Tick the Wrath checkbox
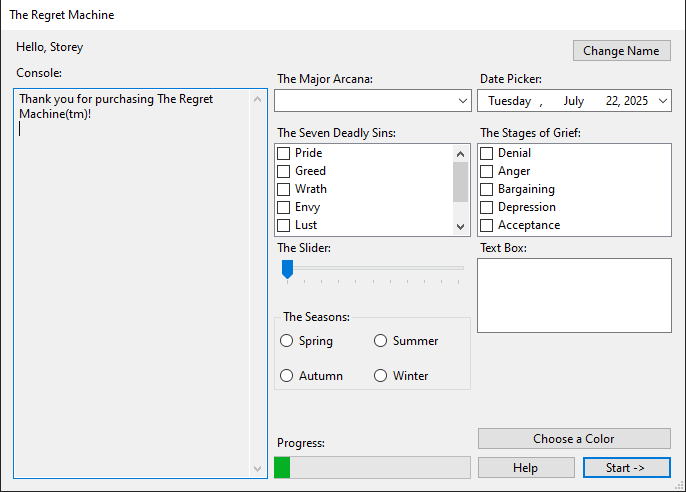686x492 pixels. 284,189
